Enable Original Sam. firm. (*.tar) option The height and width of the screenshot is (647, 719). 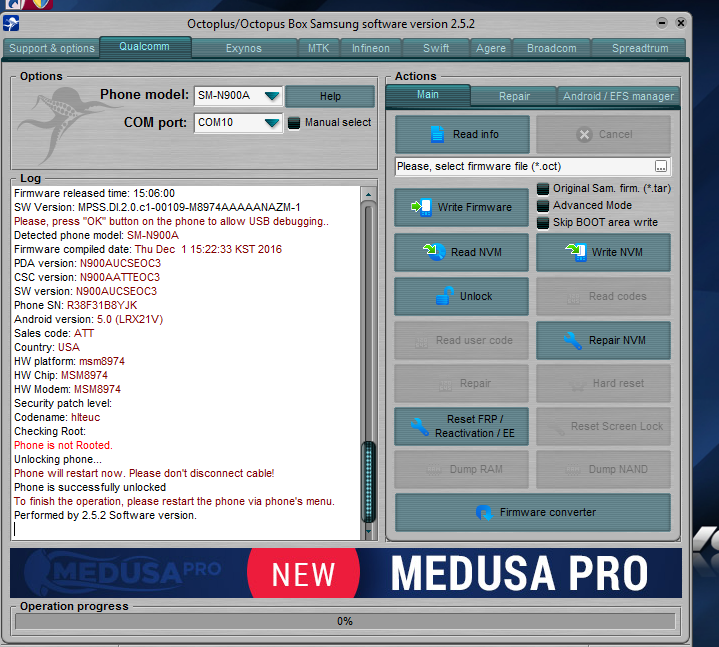pos(543,188)
